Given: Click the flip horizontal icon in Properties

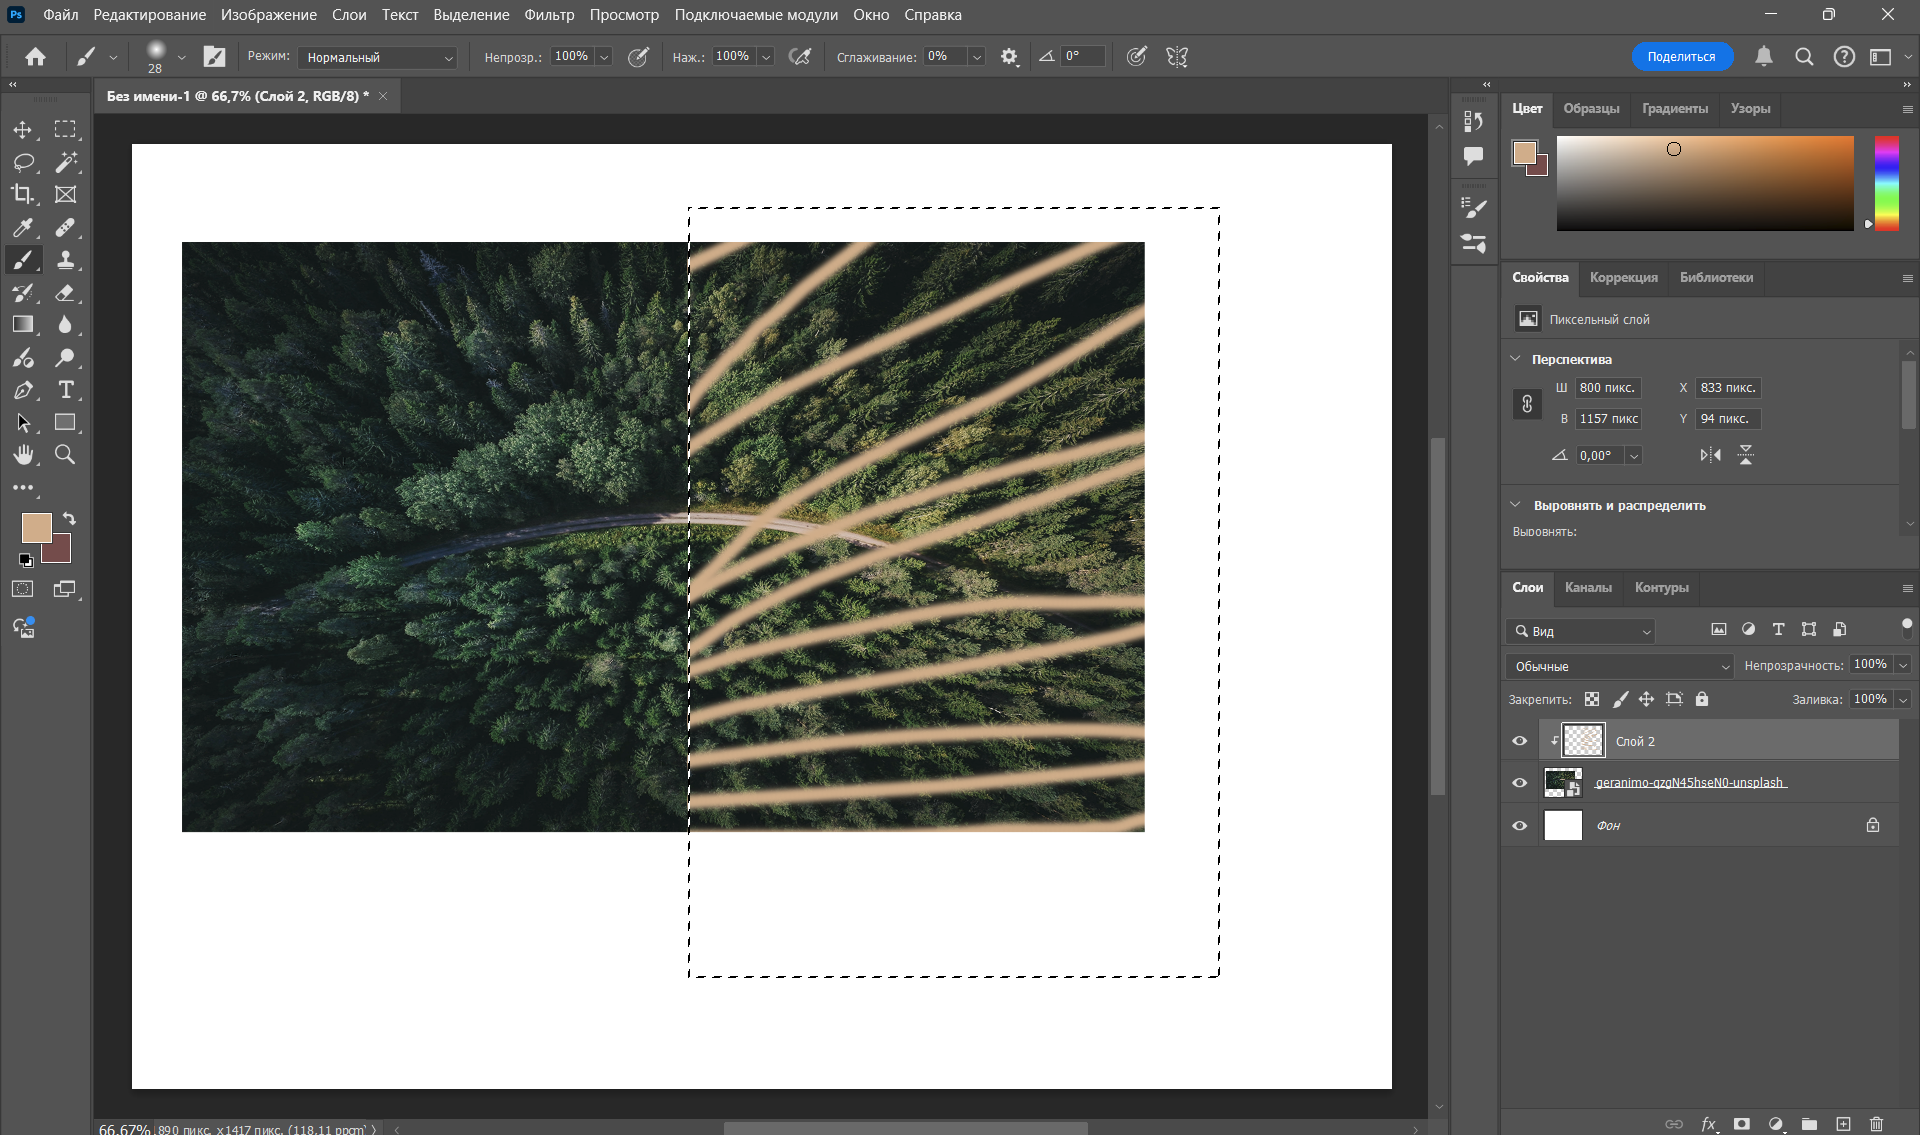Looking at the screenshot, I should (1710, 455).
